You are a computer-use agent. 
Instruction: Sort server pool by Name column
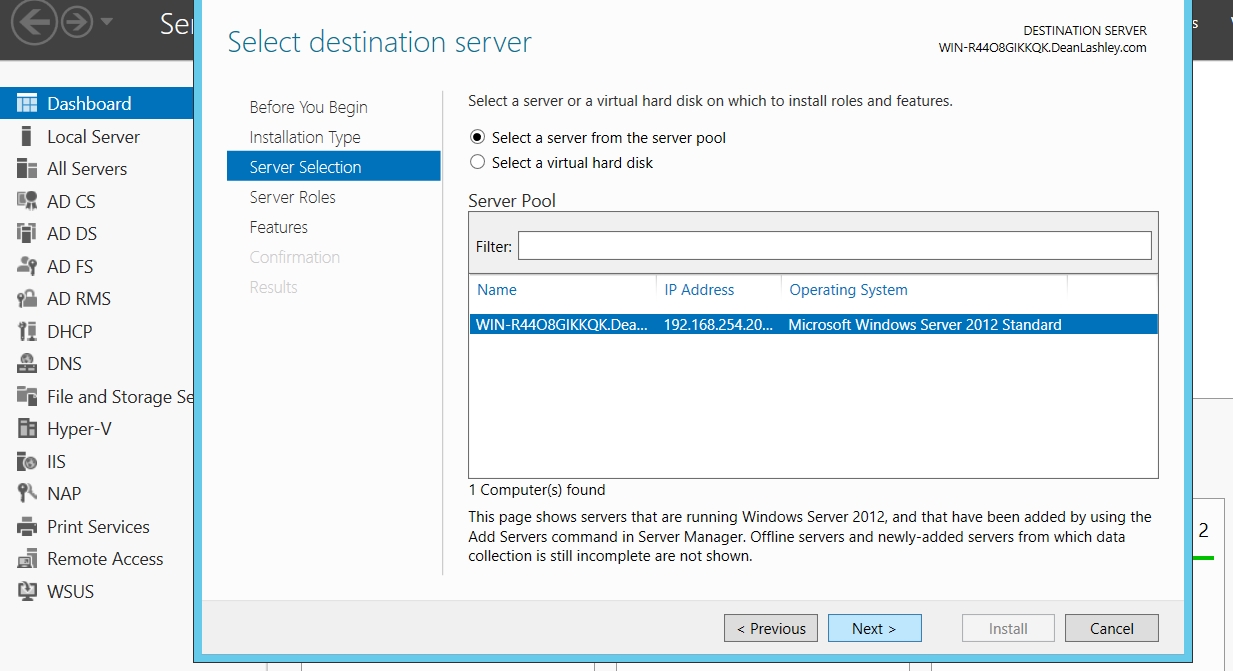coord(497,290)
